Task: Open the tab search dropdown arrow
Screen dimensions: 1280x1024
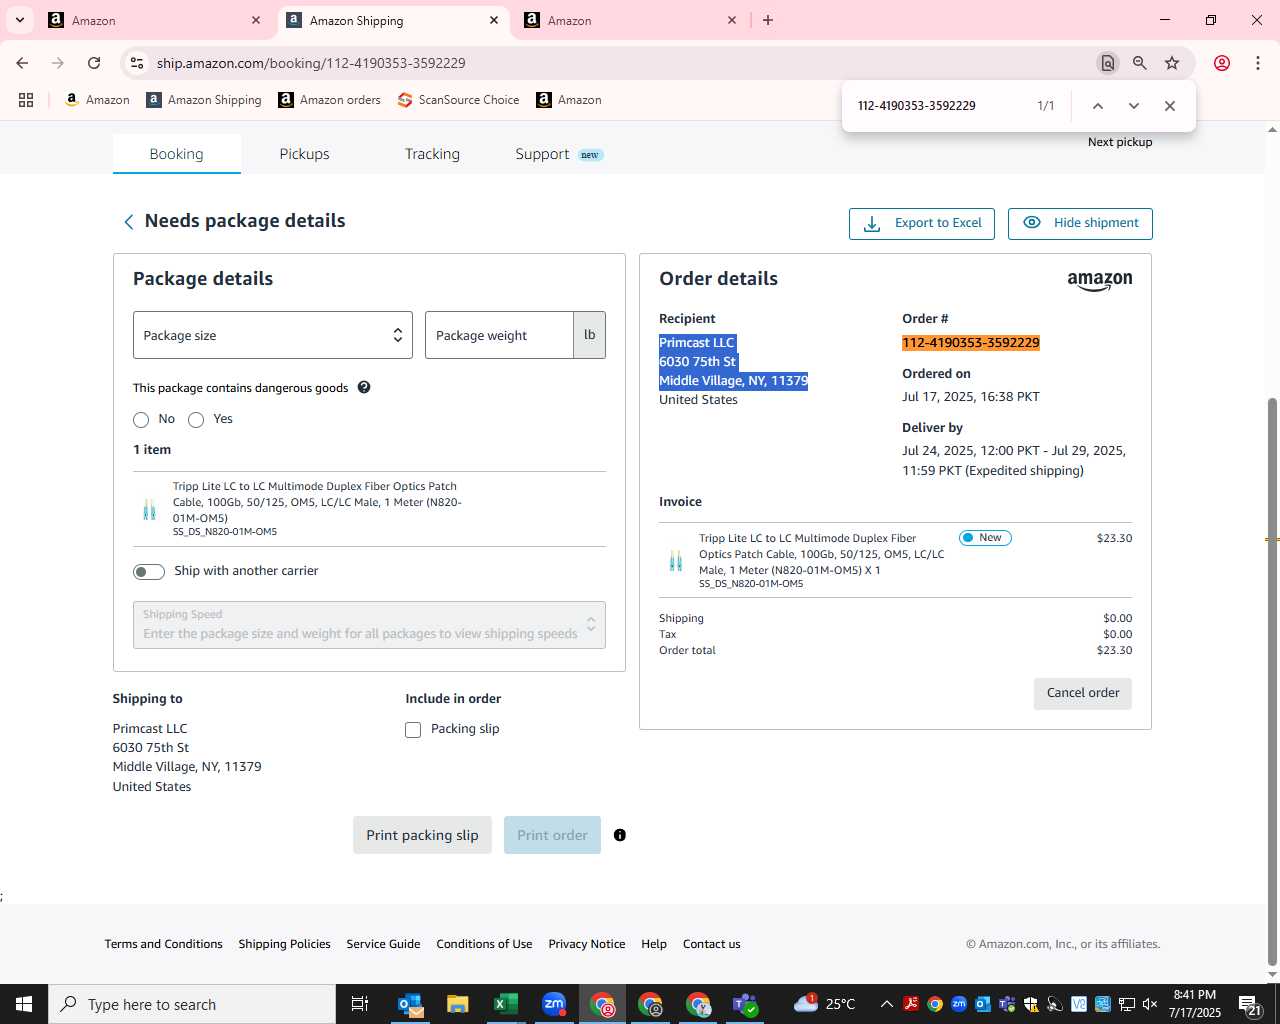Action: coord(19,20)
